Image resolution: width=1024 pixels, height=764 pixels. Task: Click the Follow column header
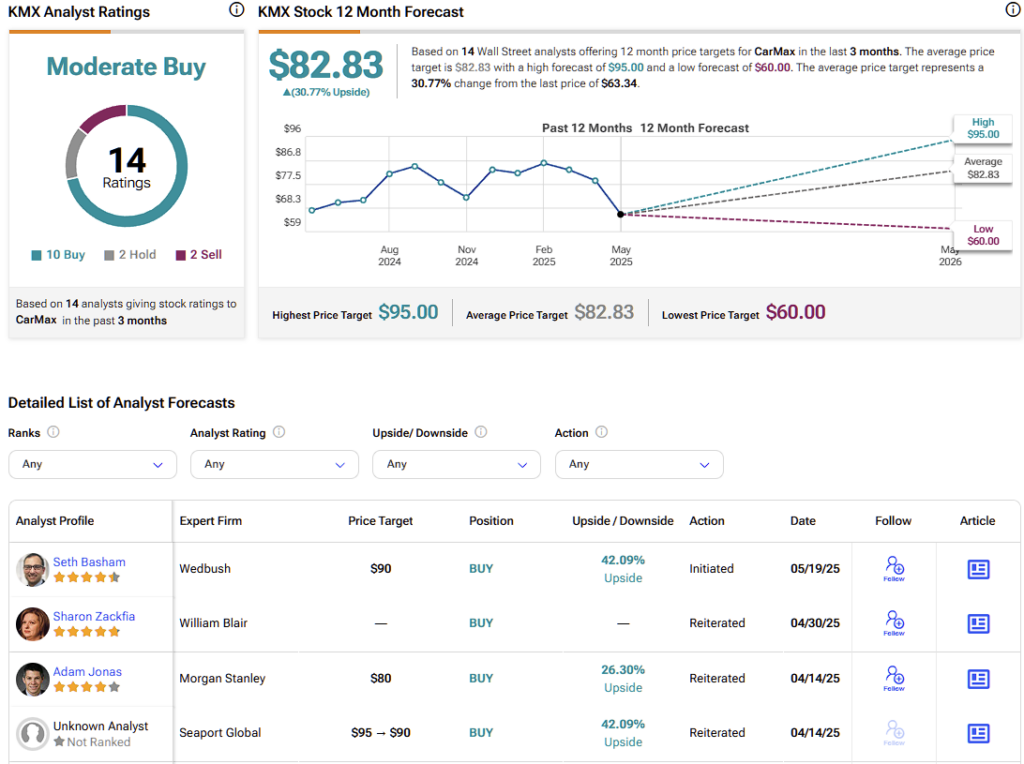coord(893,520)
